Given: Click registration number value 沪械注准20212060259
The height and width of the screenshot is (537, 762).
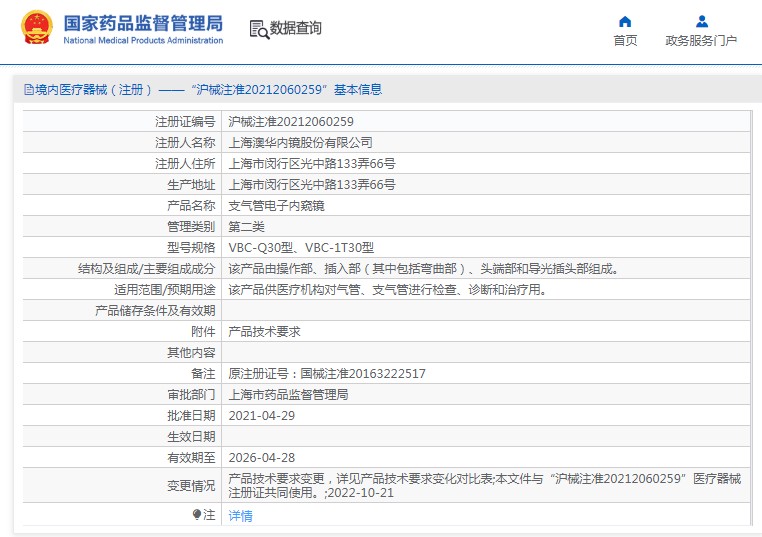Looking at the screenshot, I should pos(291,121).
